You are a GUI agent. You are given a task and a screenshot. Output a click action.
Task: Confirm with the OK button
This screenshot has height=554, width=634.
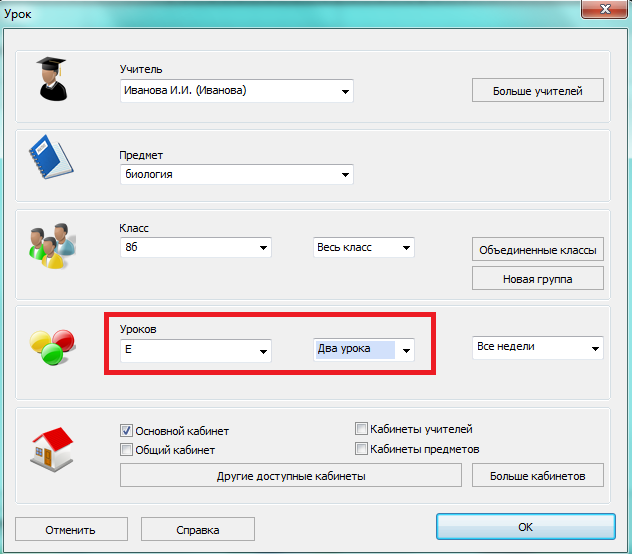point(524,527)
